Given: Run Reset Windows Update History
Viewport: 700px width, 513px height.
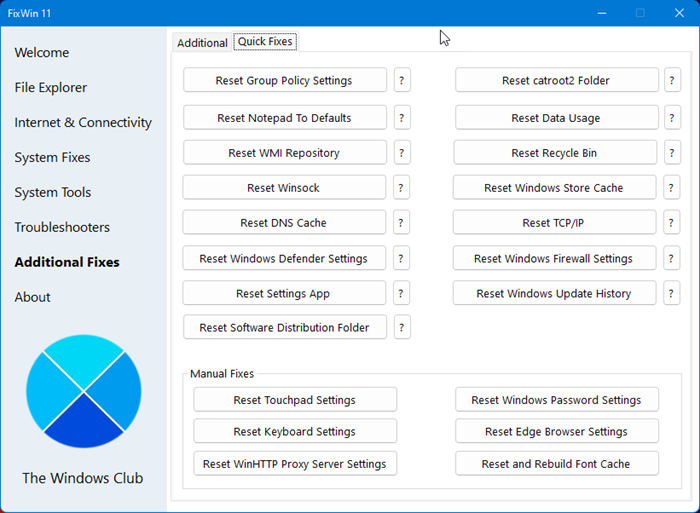Looking at the screenshot, I should pos(554,293).
